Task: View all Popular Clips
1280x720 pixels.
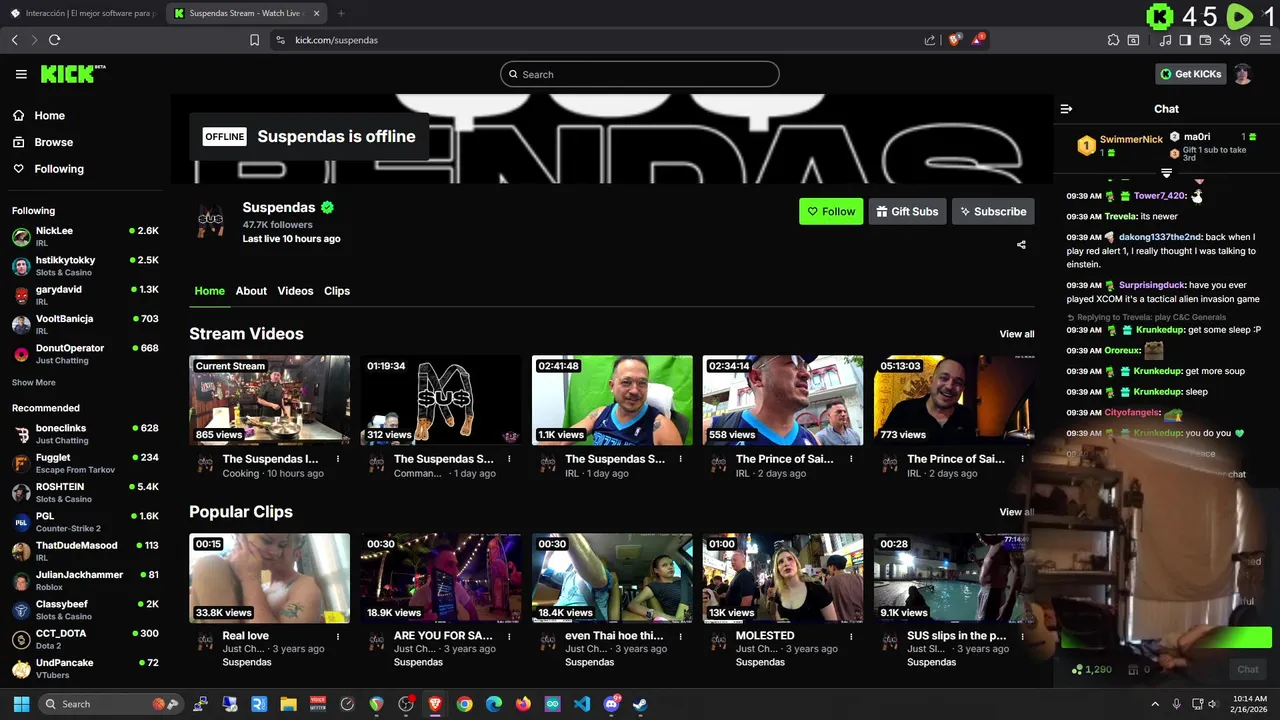Action: [1017, 512]
